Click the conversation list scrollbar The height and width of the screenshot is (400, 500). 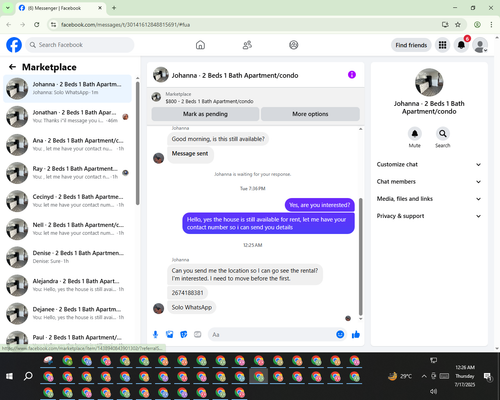[x=137, y=143]
